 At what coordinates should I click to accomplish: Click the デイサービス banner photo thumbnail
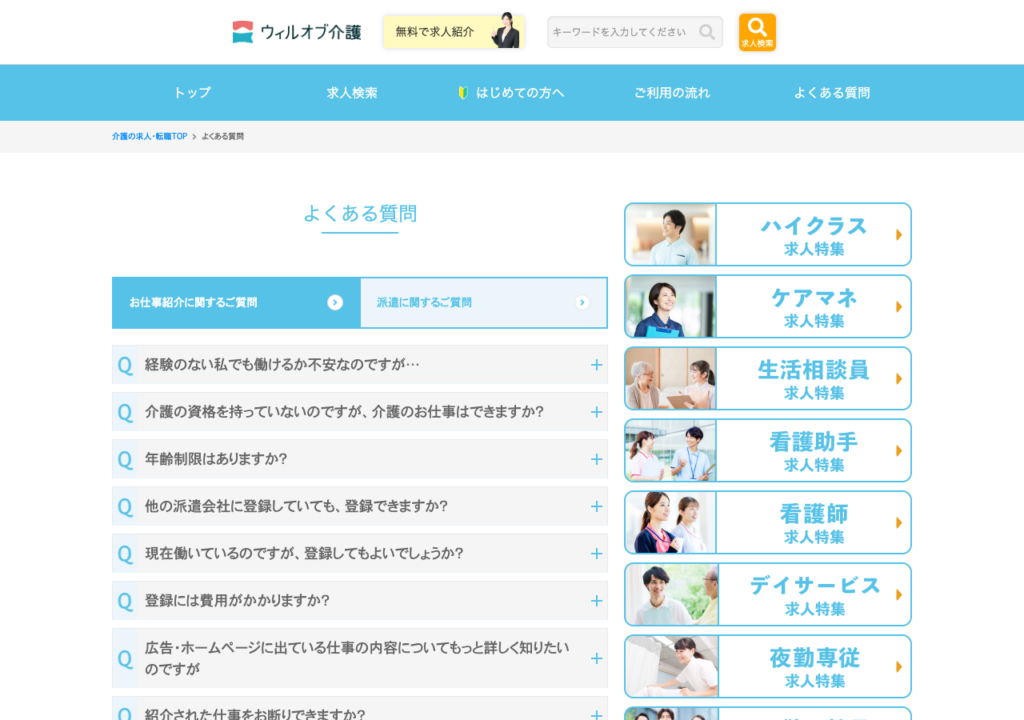[671, 595]
